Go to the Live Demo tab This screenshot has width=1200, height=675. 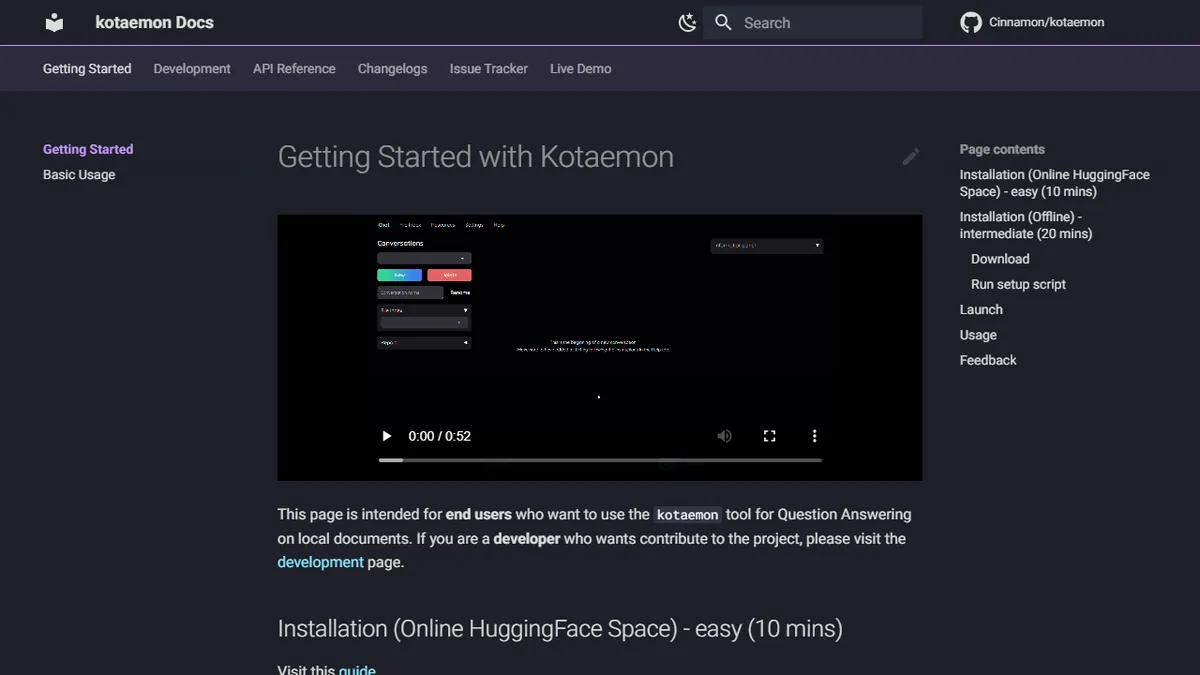tap(580, 69)
